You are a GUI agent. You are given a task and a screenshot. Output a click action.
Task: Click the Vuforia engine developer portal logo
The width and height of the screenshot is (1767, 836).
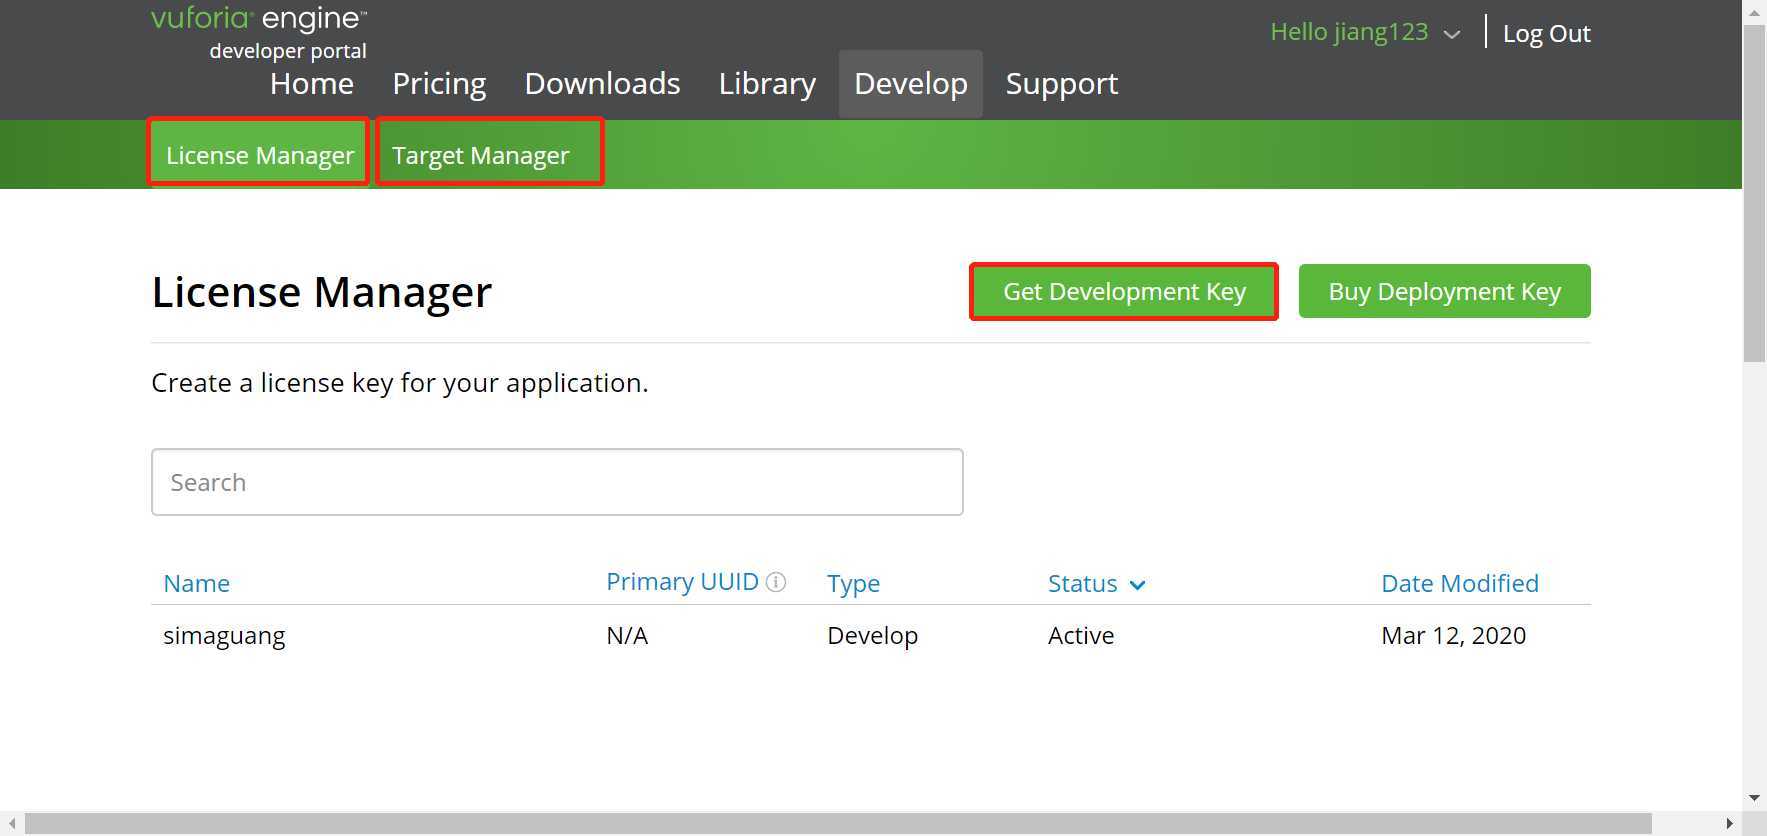[x=259, y=32]
